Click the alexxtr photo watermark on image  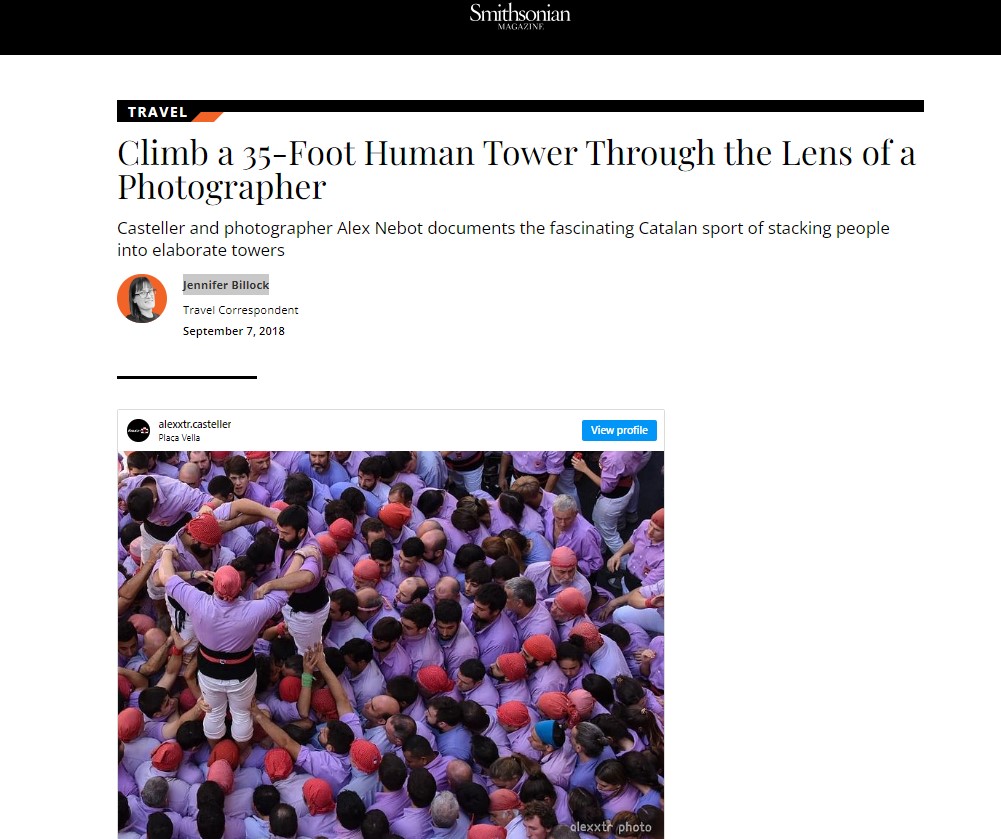click(x=611, y=827)
